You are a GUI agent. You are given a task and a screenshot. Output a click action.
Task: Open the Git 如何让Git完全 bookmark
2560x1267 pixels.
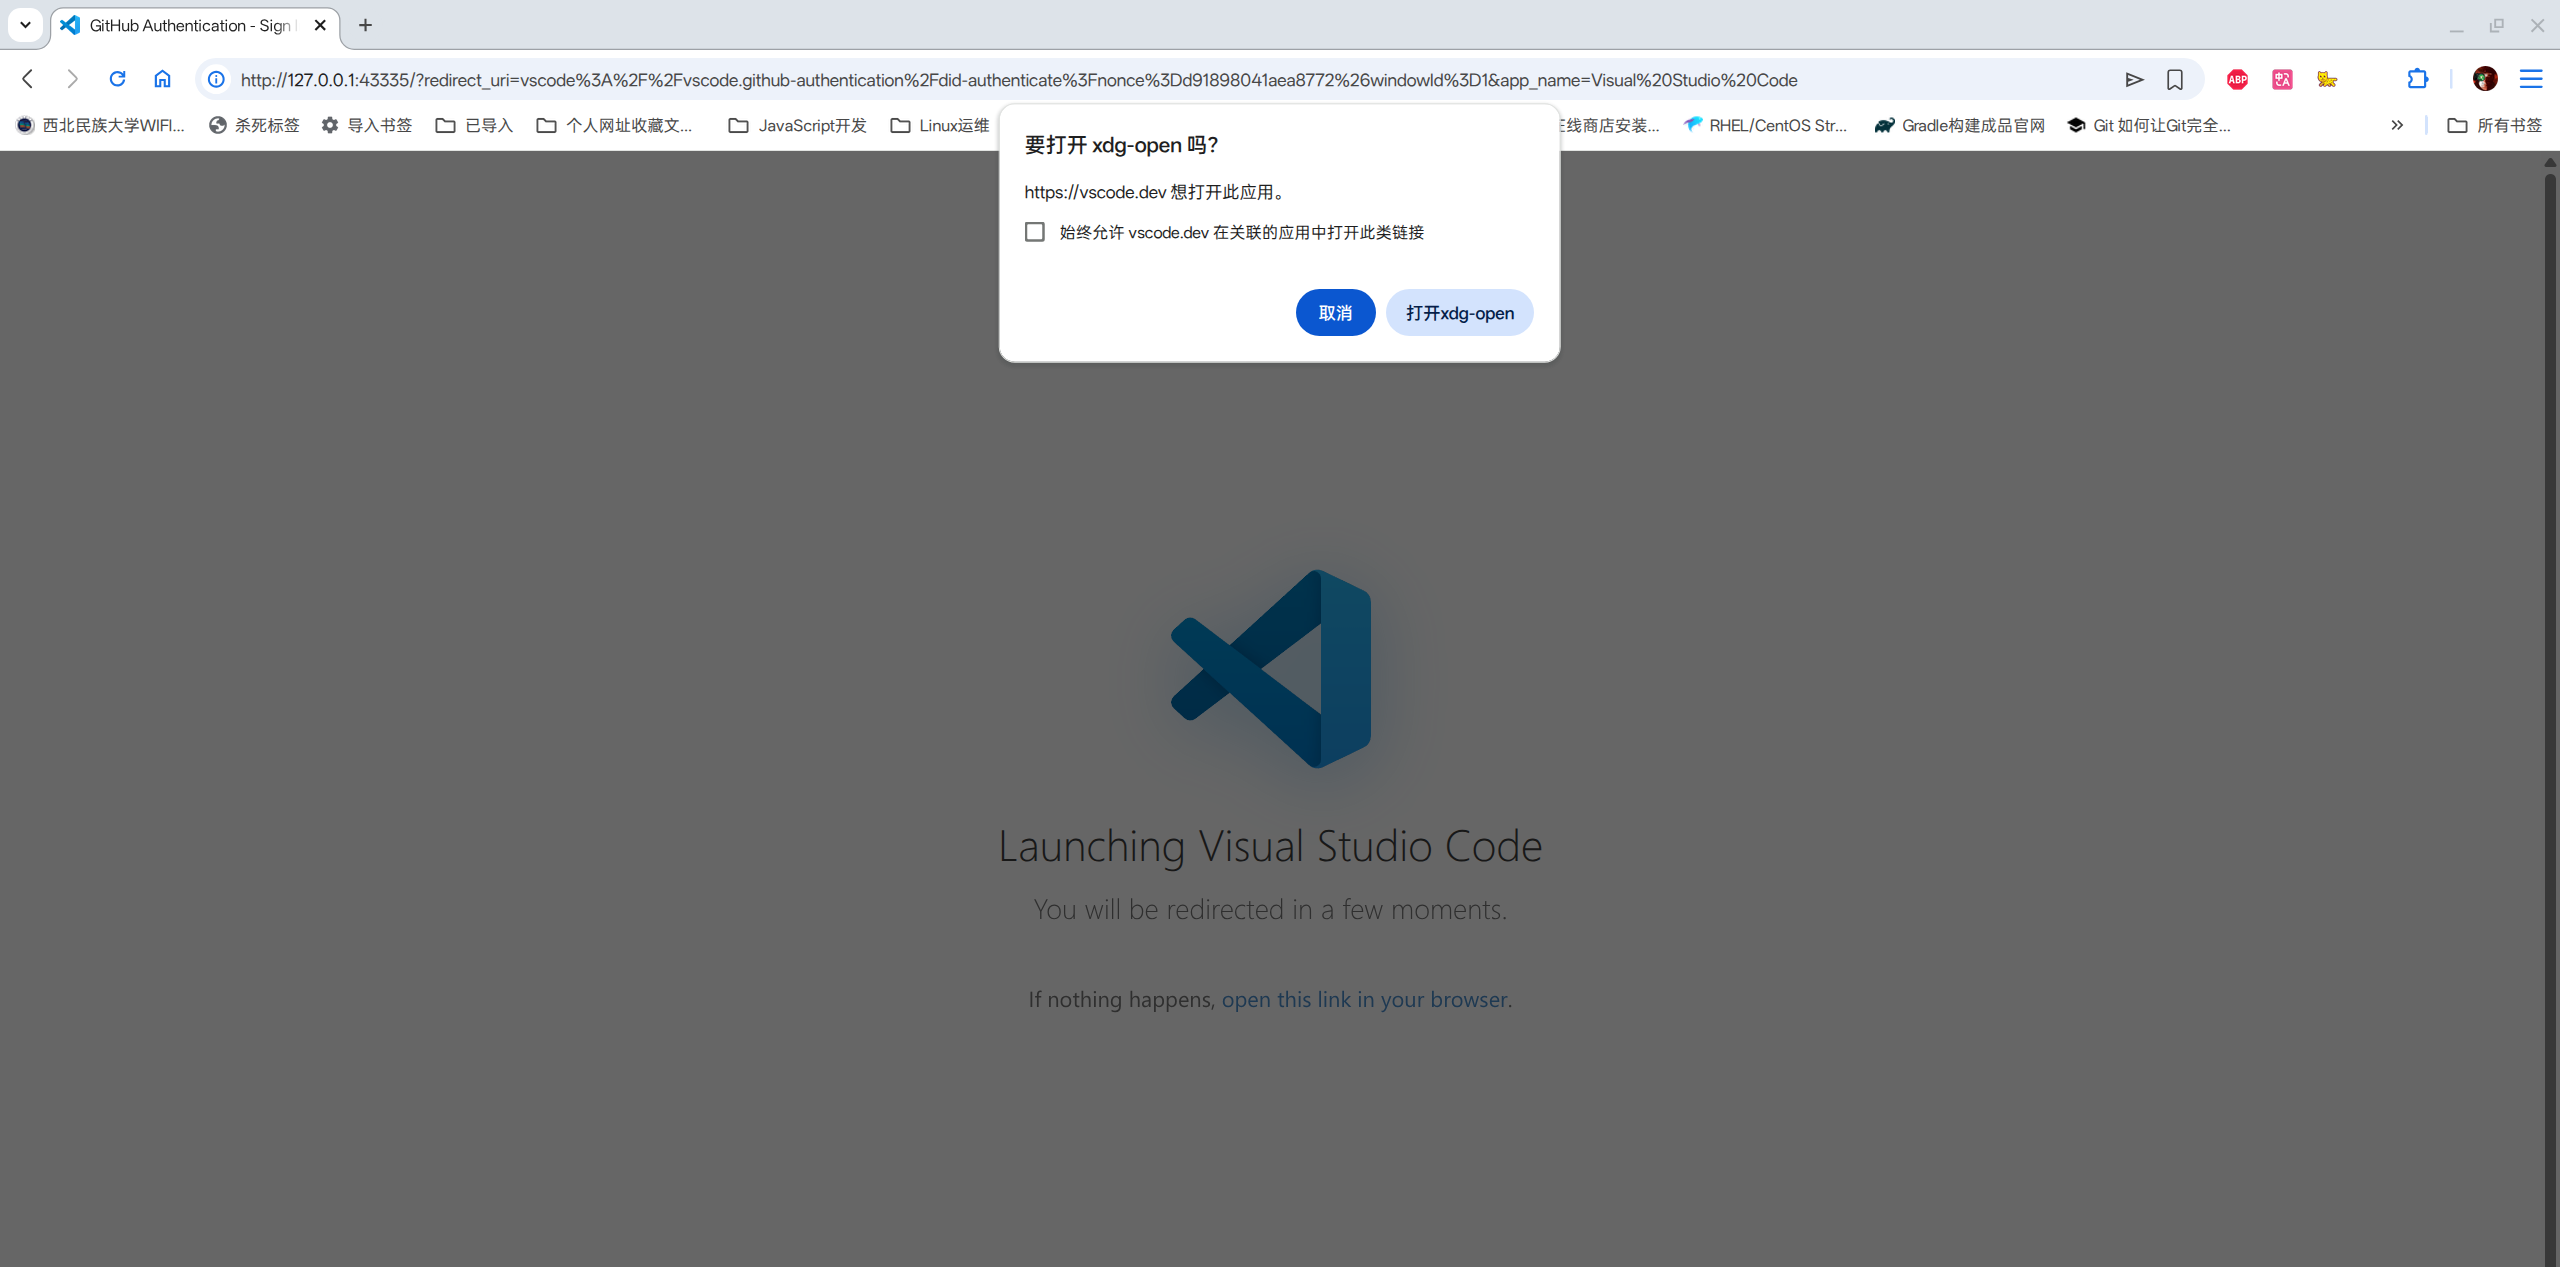tap(2149, 125)
